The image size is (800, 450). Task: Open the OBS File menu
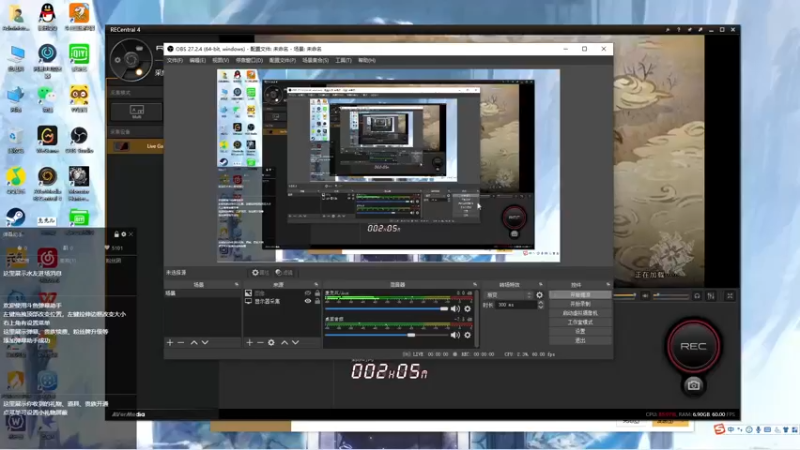tap(174, 60)
